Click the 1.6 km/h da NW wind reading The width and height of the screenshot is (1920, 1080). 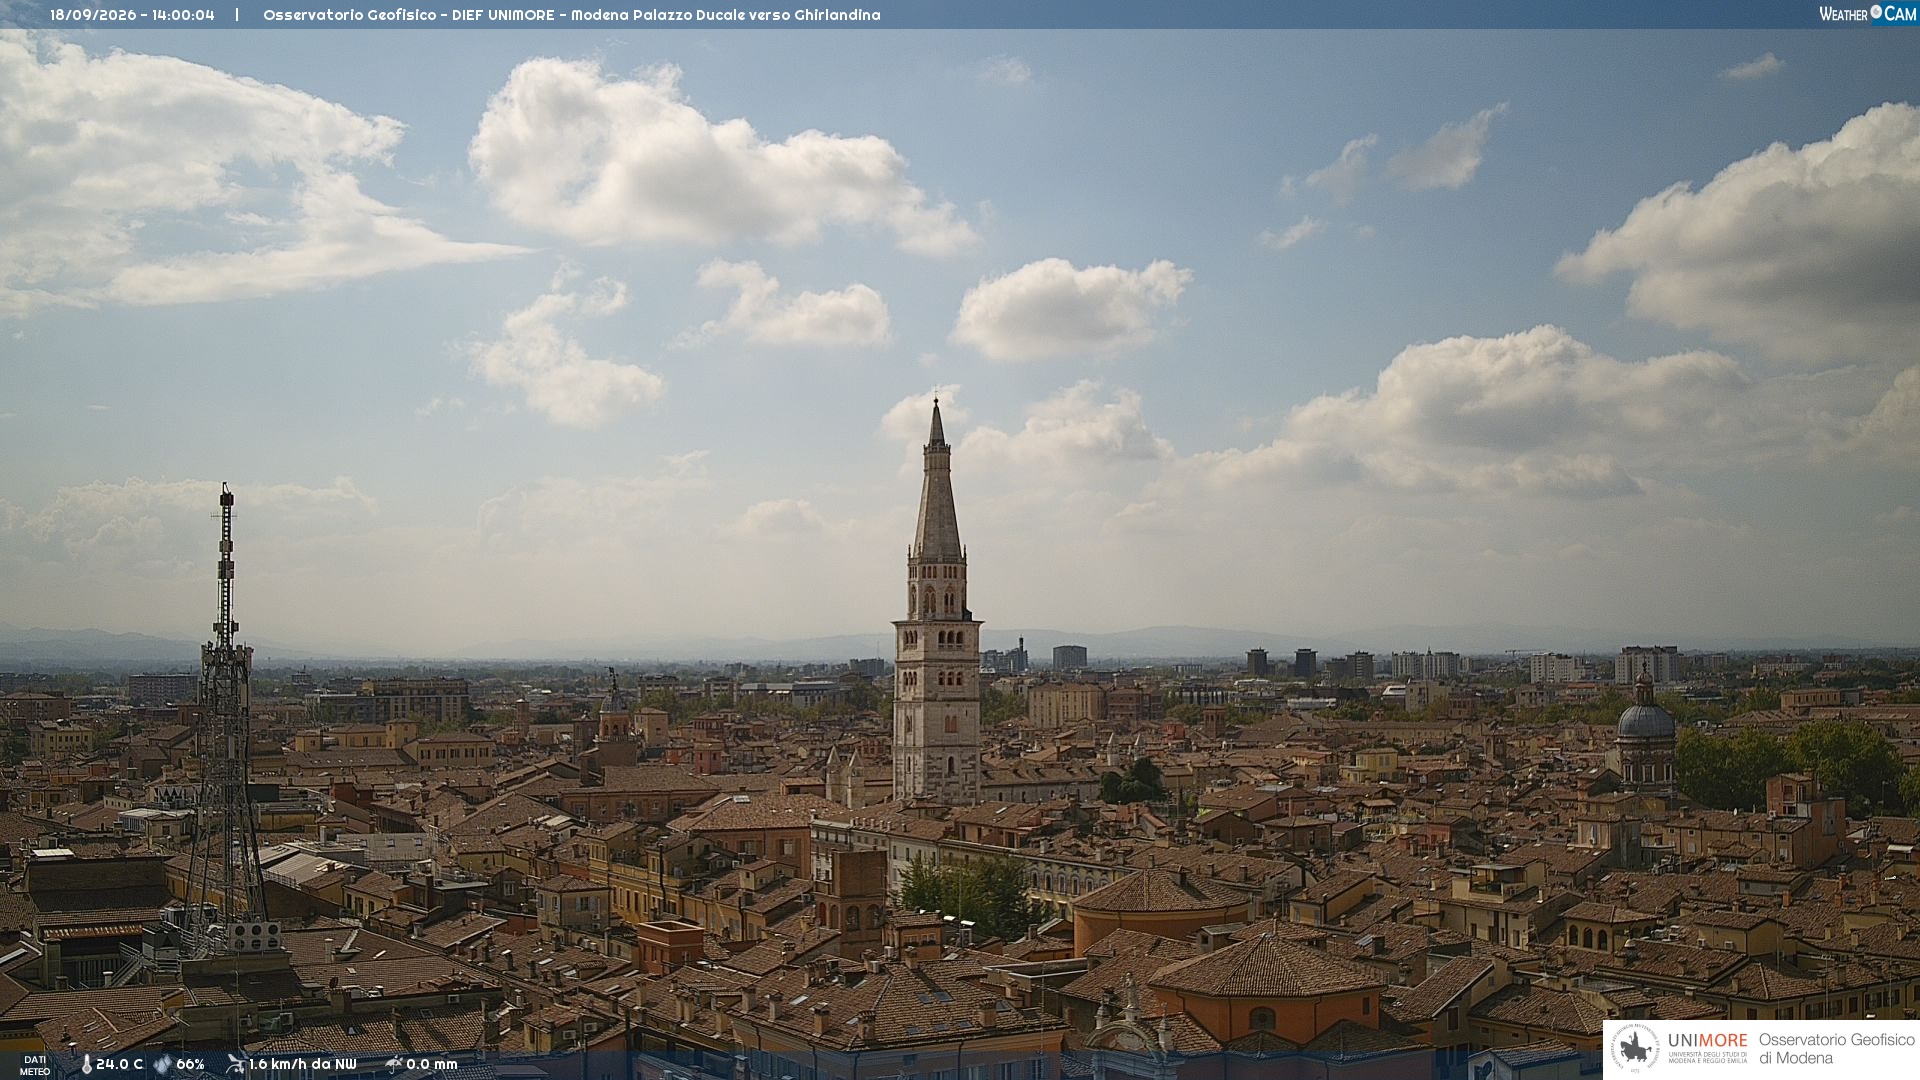pyautogui.click(x=302, y=1065)
